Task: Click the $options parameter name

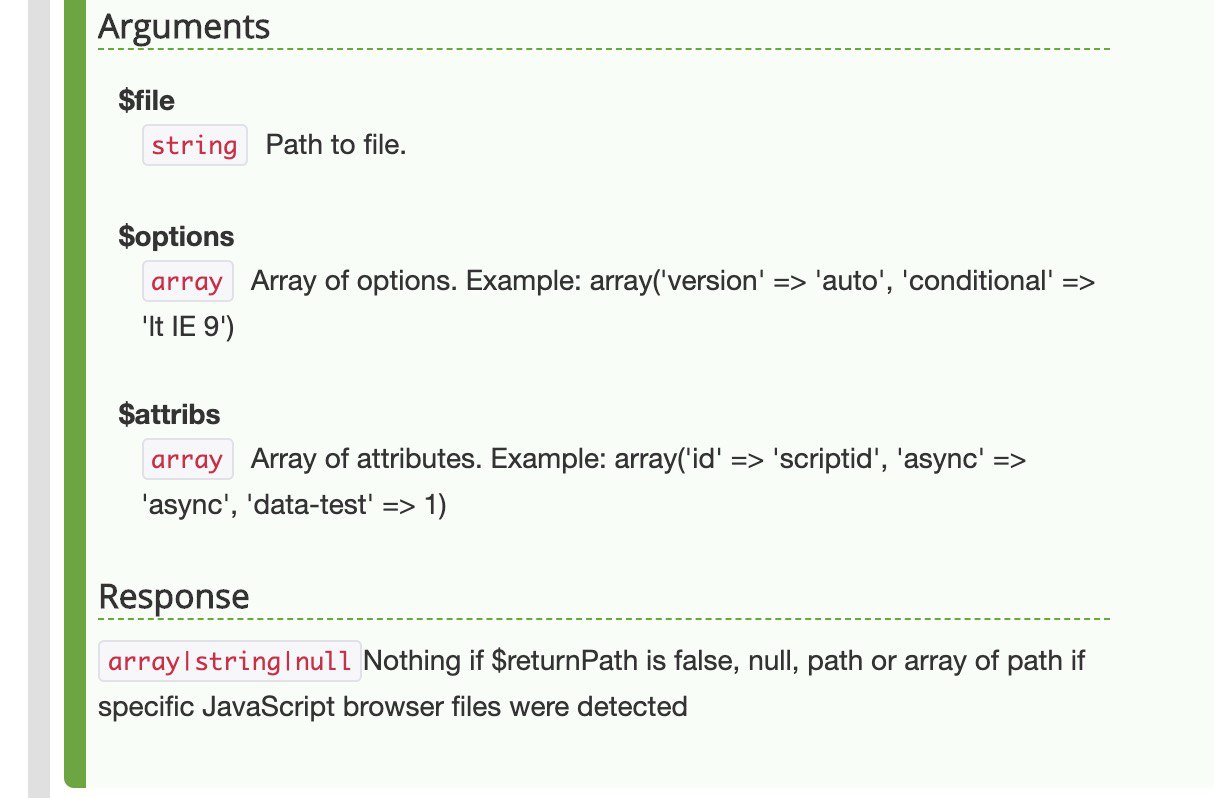Action: pos(176,237)
